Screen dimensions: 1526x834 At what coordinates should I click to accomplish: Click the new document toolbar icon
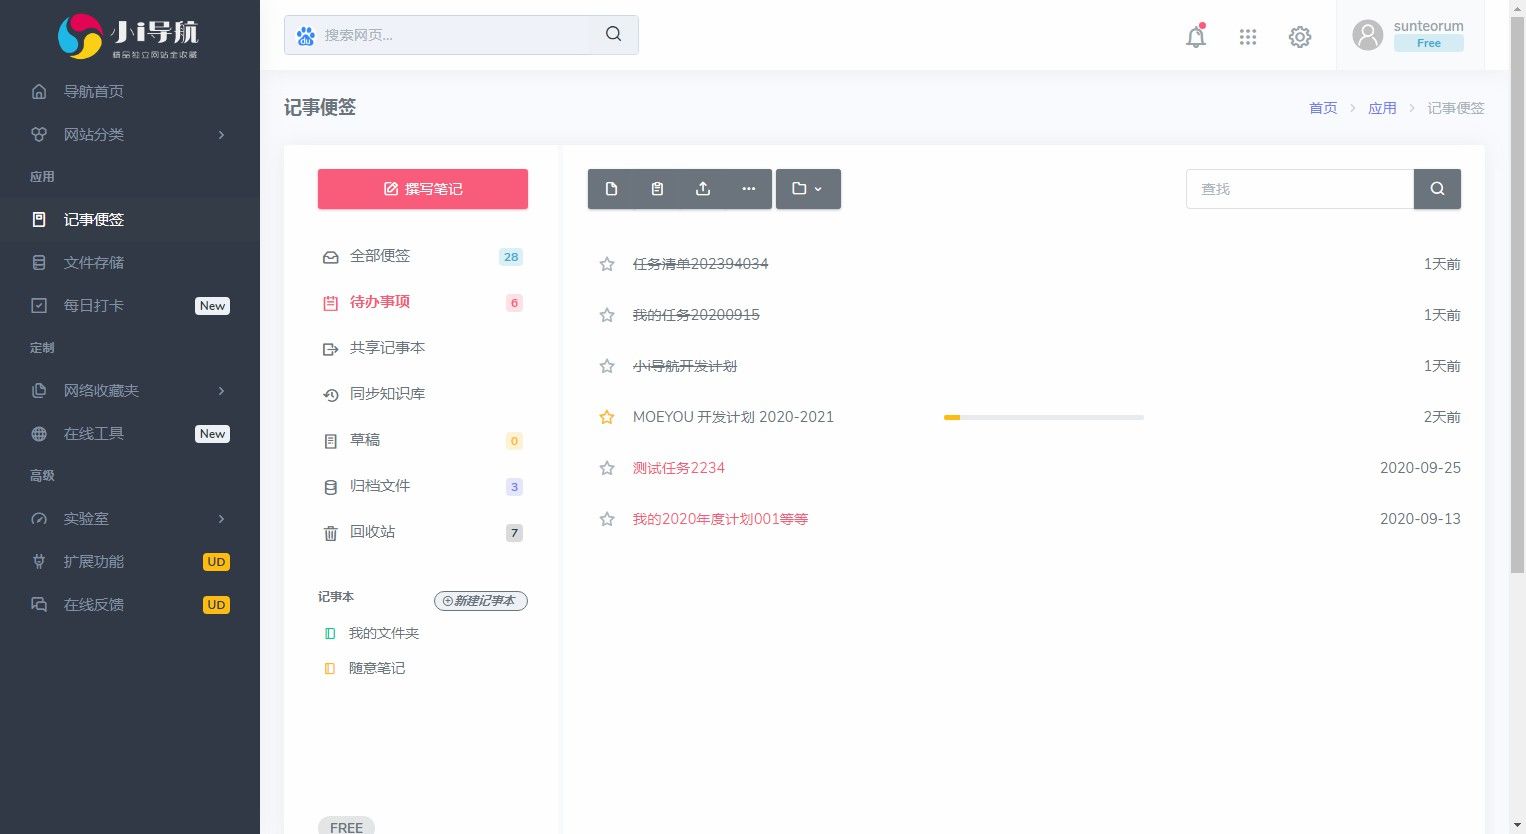(611, 189)
